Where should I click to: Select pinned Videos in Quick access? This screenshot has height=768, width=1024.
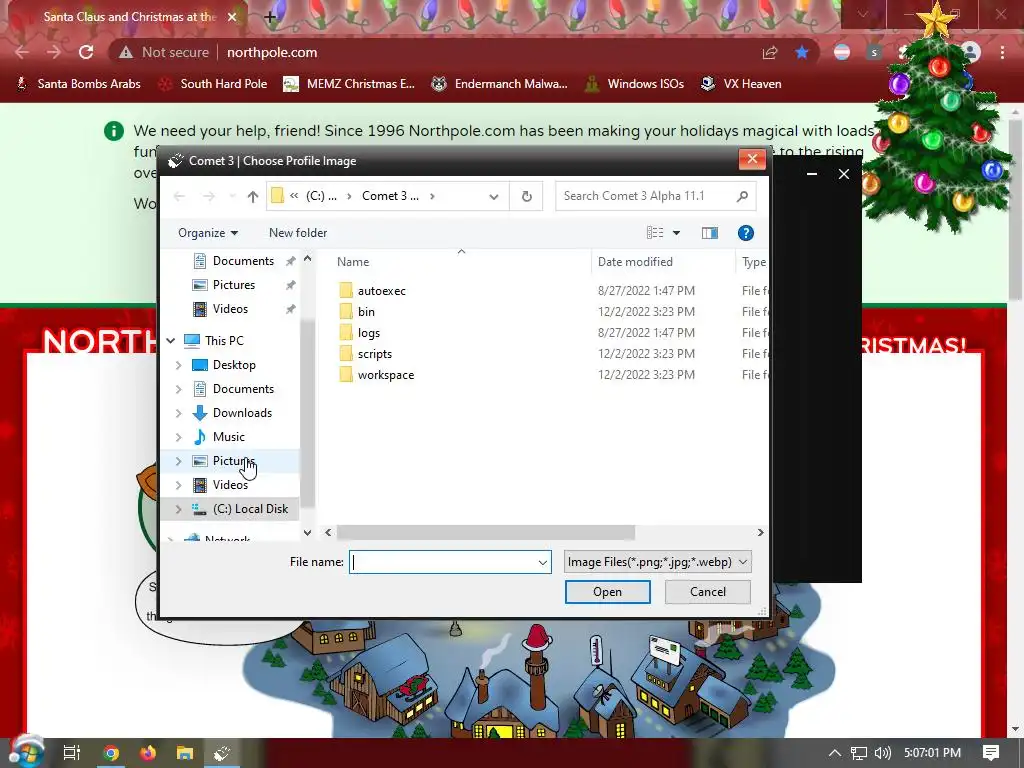(230, 309)
